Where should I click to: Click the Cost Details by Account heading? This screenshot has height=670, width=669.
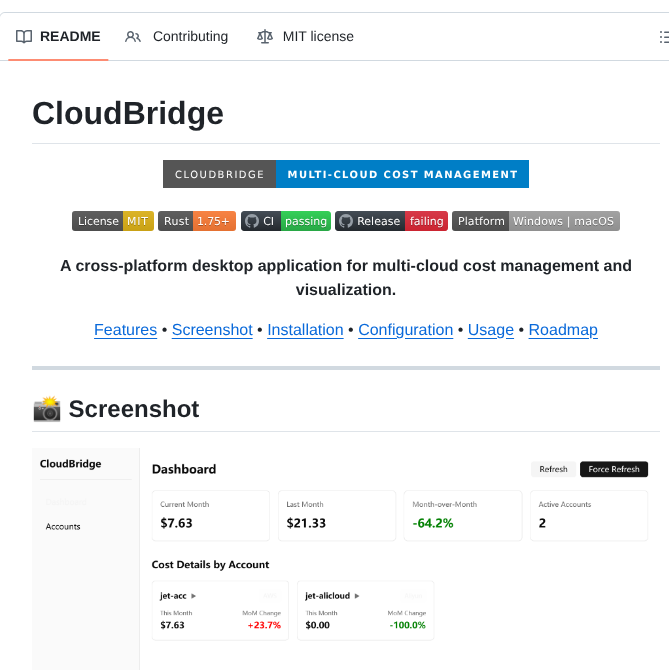[210, 565]
